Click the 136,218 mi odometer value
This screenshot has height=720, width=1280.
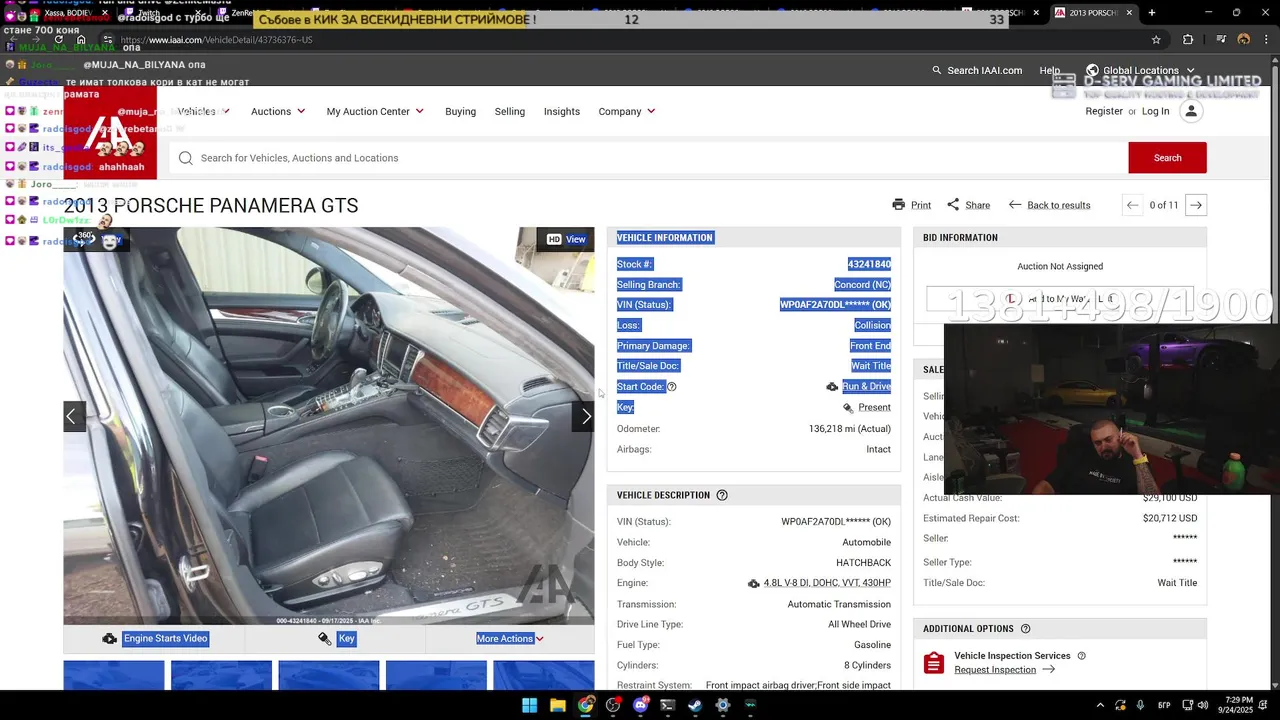coord(850,429)
